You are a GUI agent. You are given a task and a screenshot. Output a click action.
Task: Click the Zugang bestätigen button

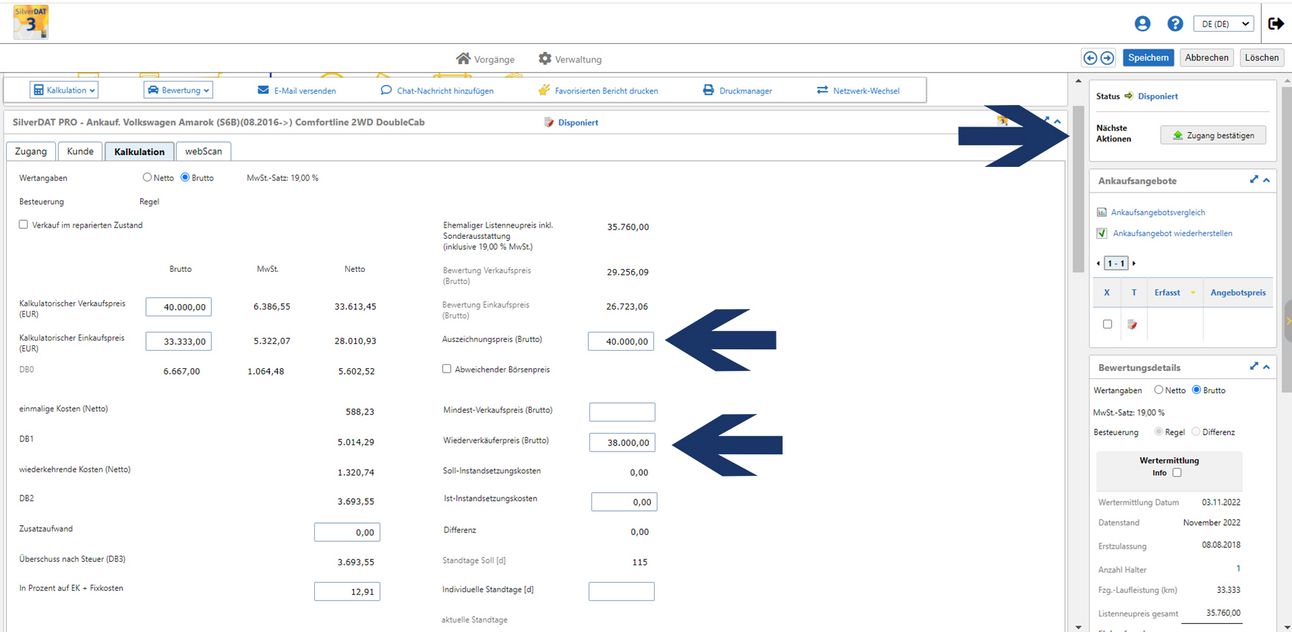pyautogui.click(x=1213, y=134)
